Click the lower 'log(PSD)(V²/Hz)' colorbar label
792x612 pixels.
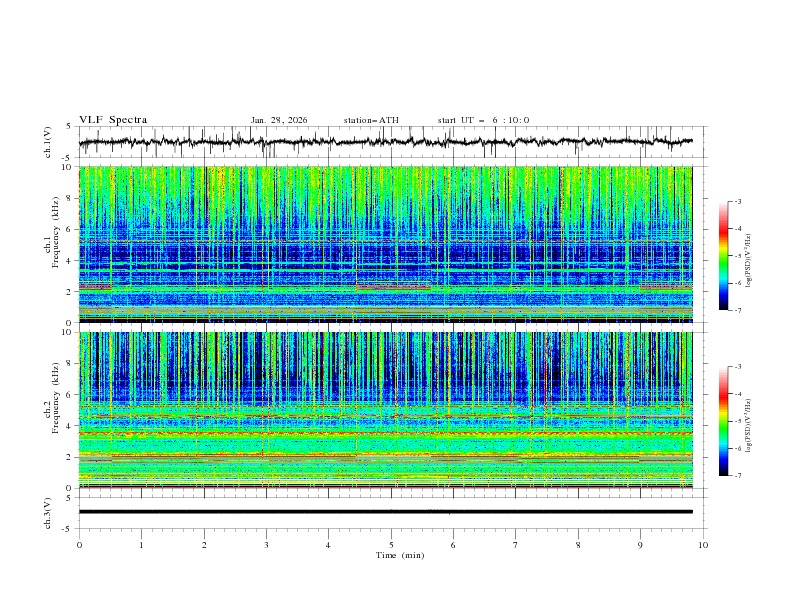click(749, 426)
